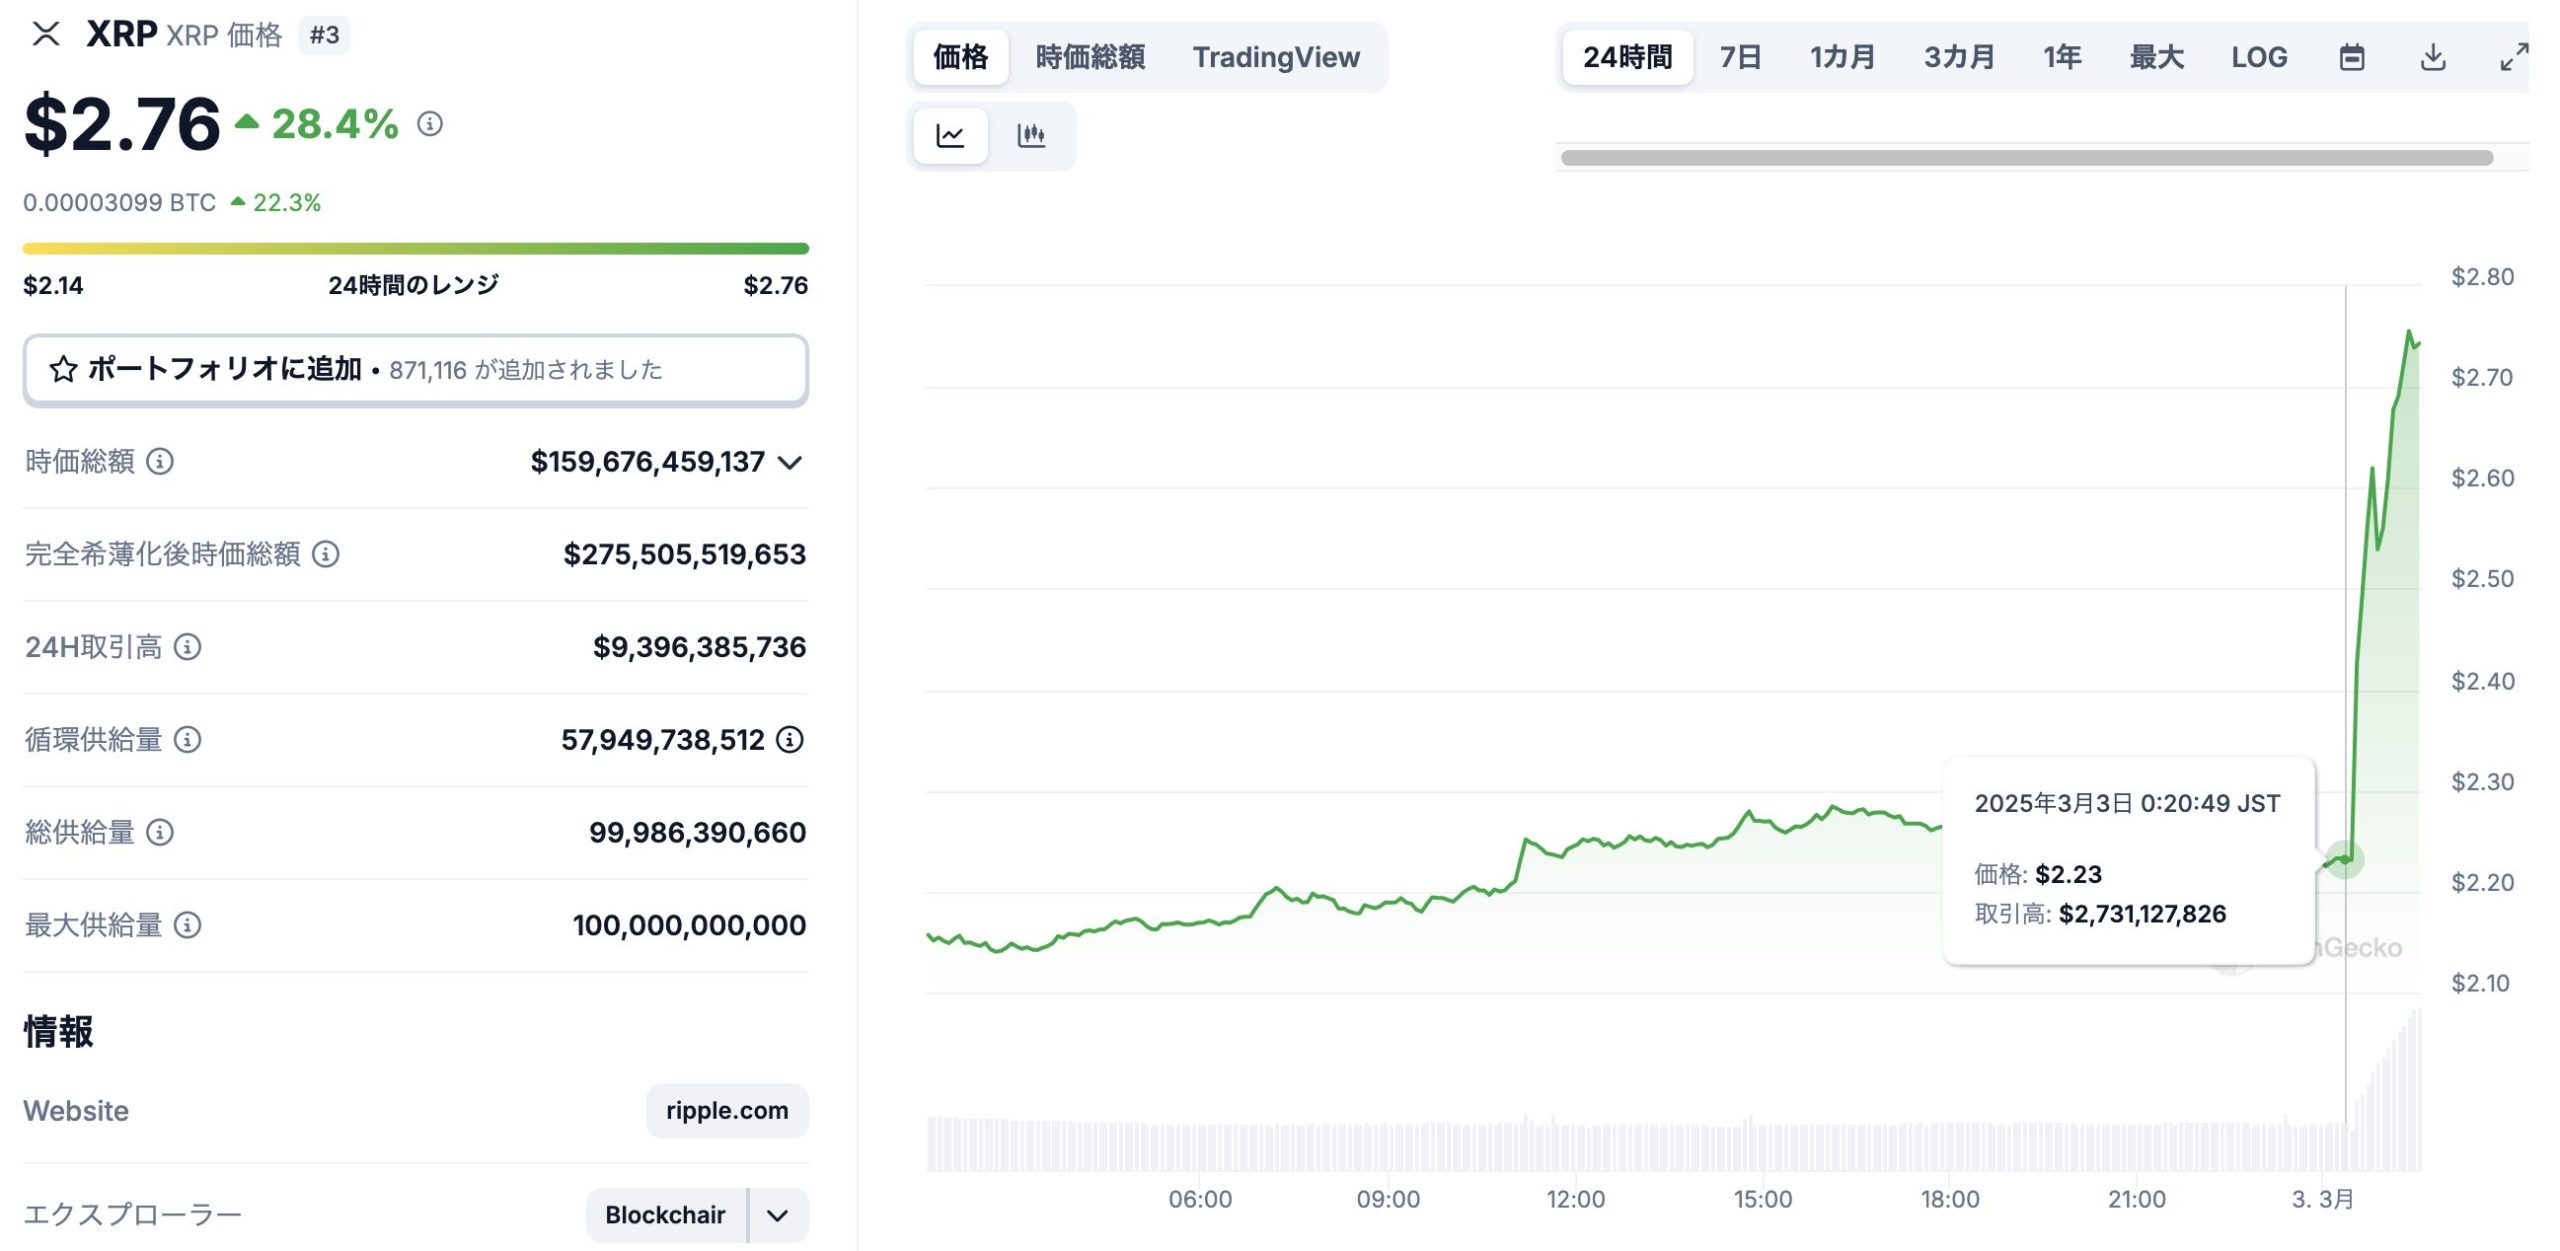Switch to line chart view icon

950,135
